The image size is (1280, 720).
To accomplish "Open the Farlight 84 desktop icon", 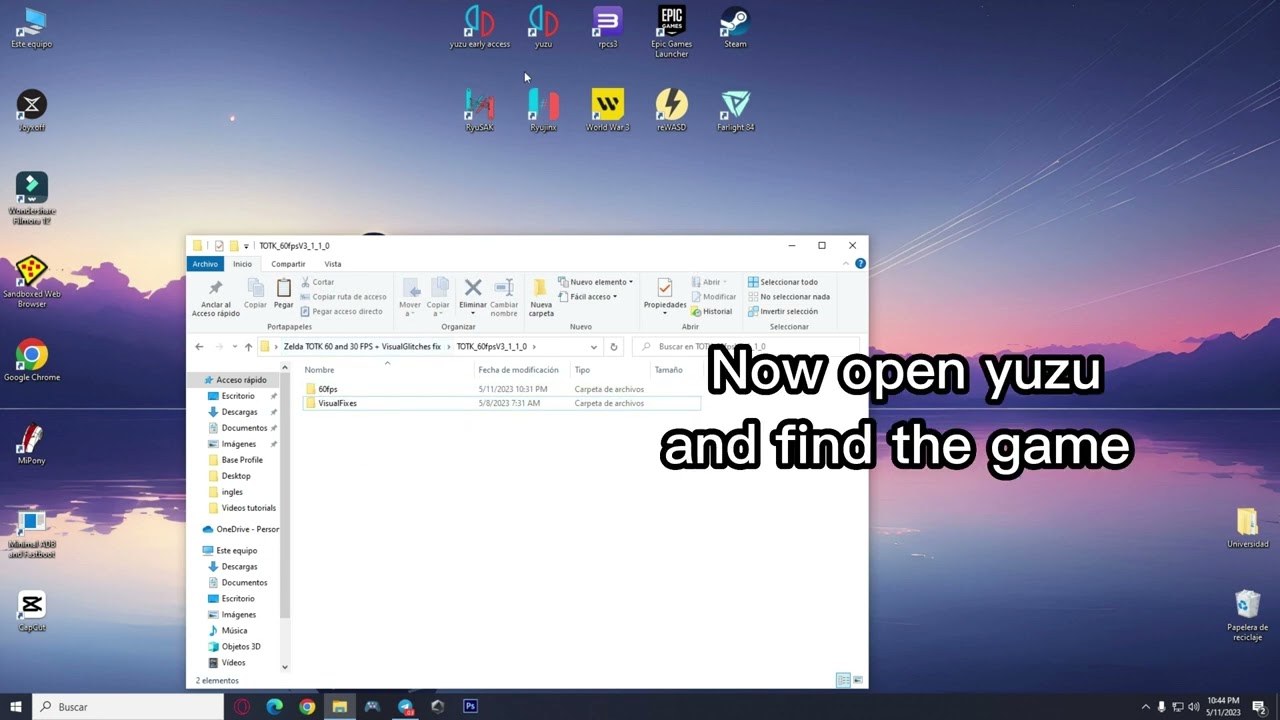I will (x=735, y=110).
